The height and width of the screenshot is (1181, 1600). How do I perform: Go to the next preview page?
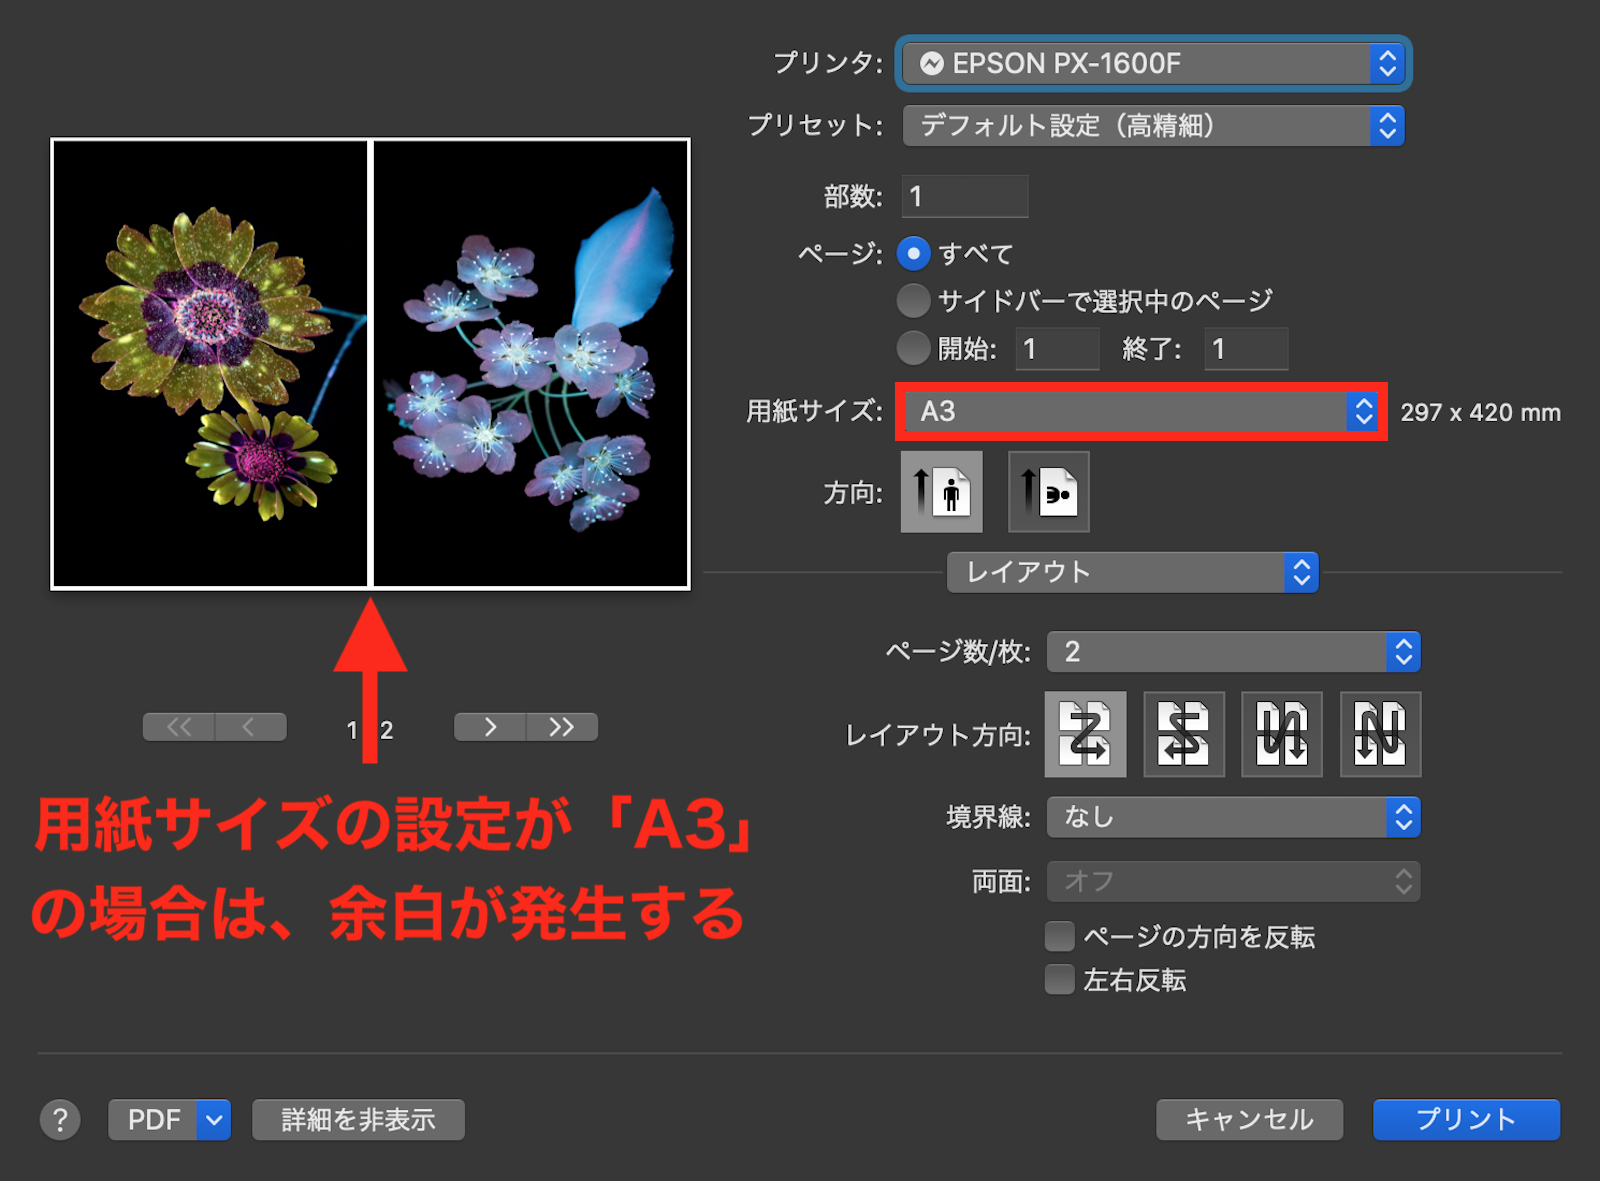point(489,727)
